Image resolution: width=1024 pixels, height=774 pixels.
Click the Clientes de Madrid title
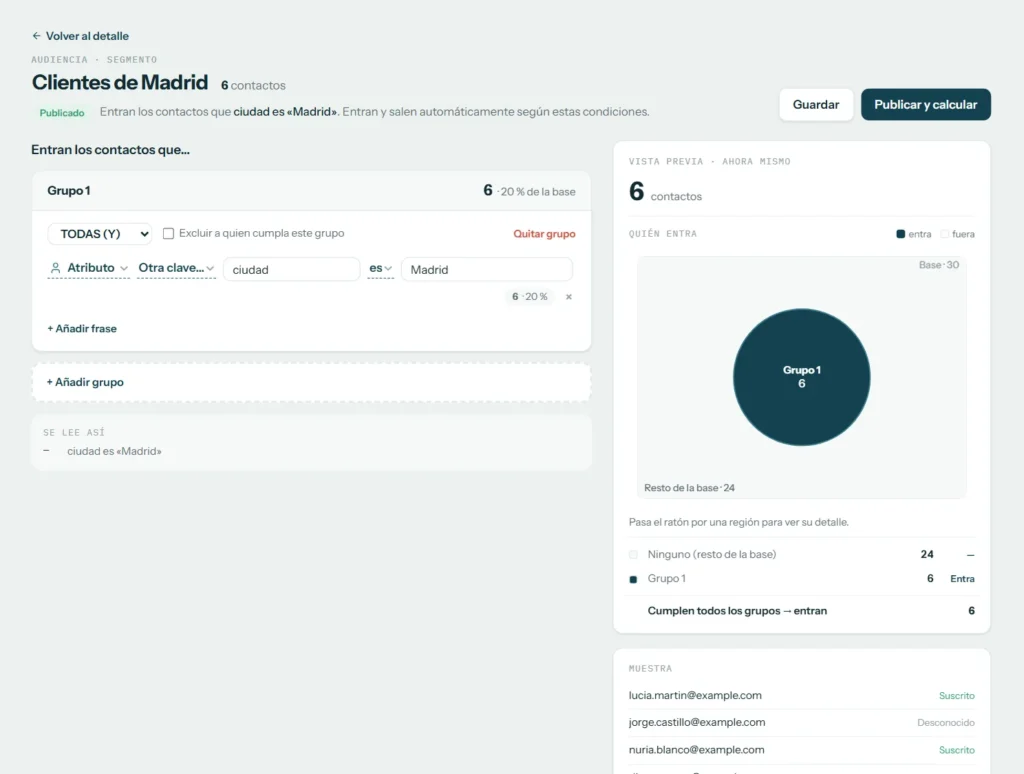tap(120, 82)
